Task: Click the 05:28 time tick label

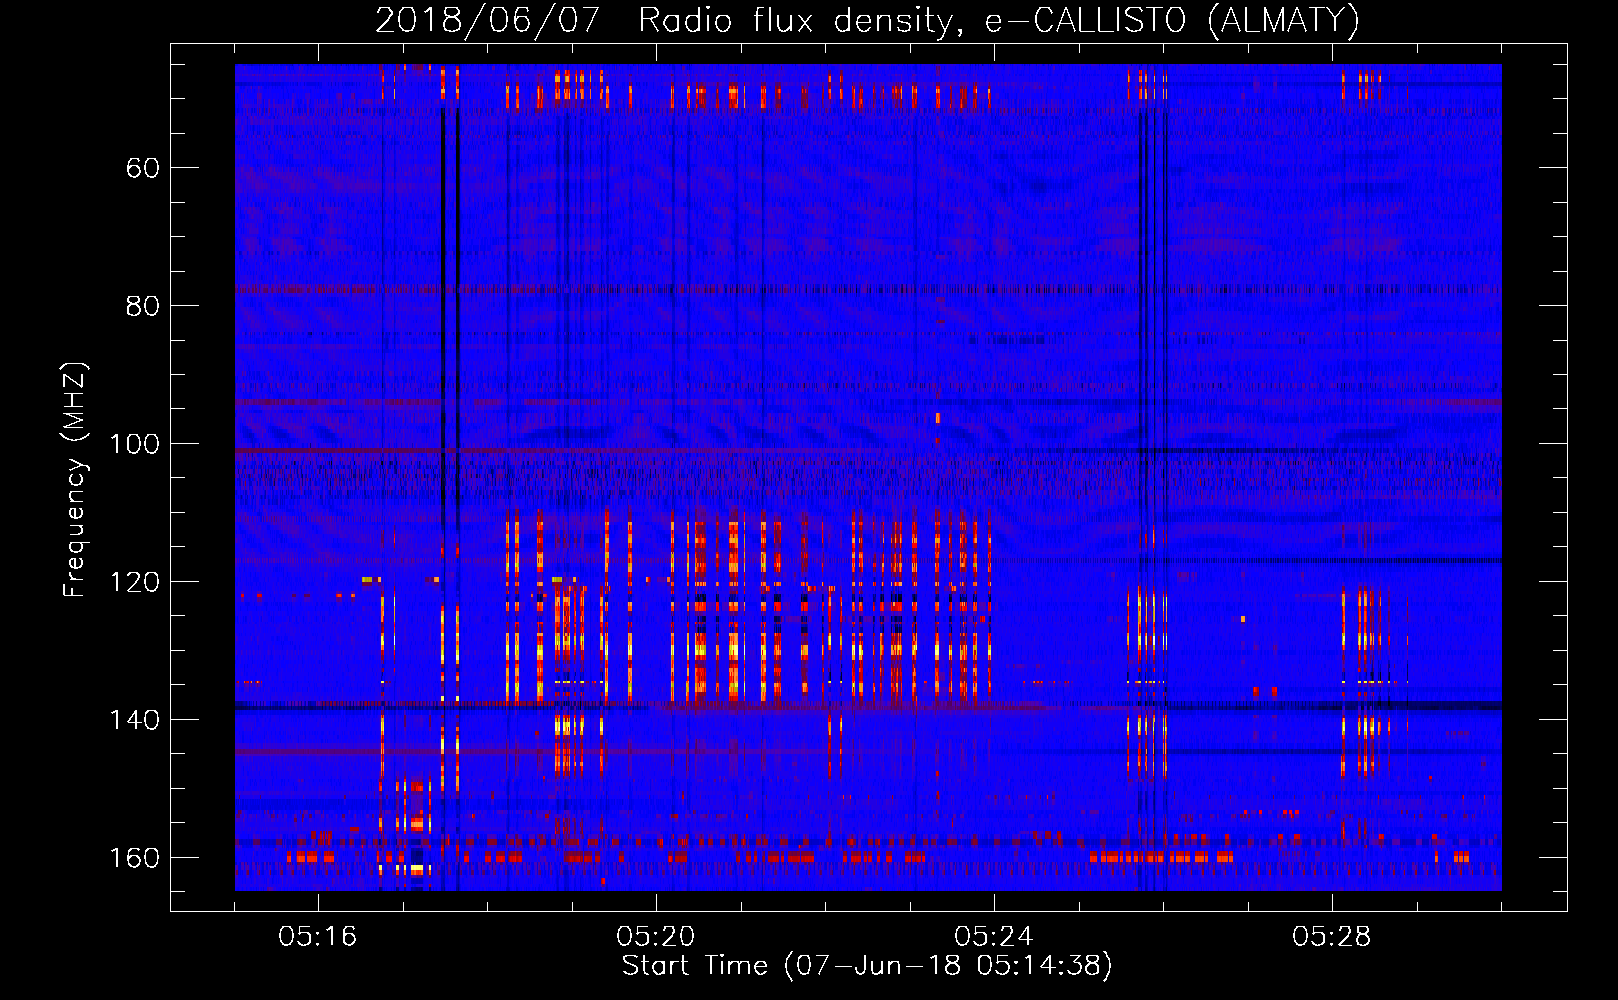Action: (1332, 937)
